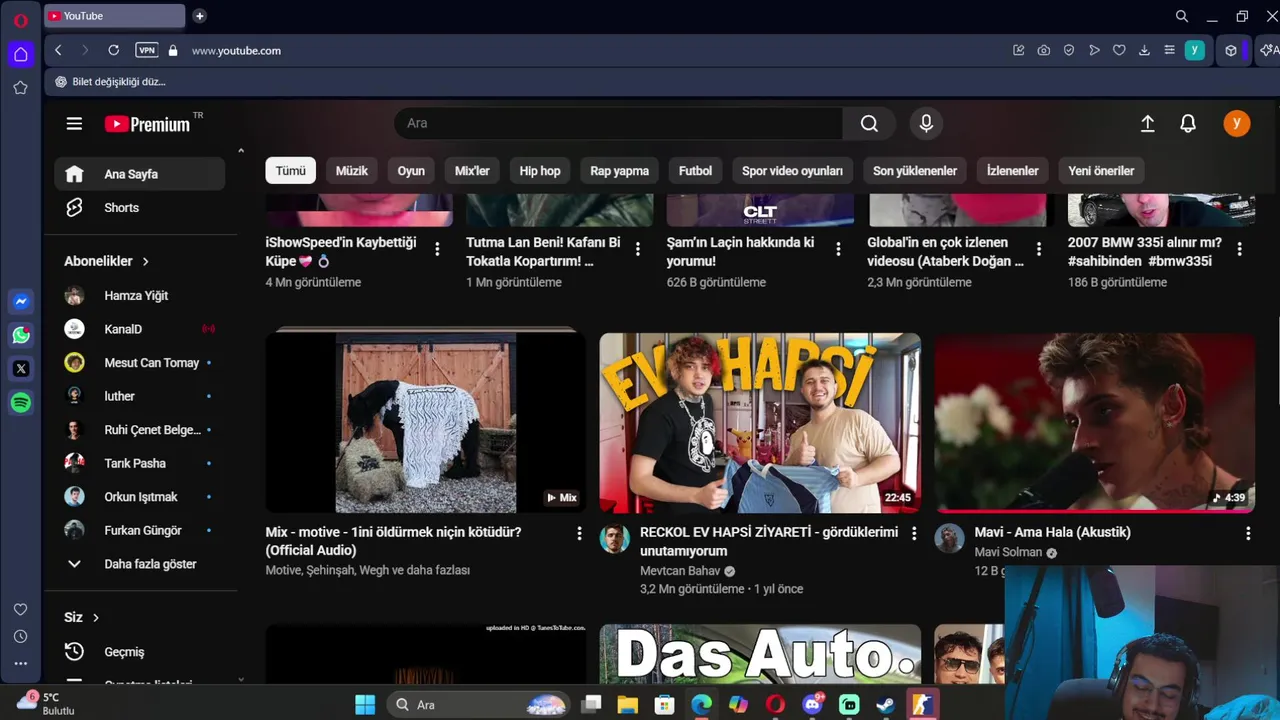Open the YouTube hamburger guide menu
1280x720 pixels.
(74, 124)
